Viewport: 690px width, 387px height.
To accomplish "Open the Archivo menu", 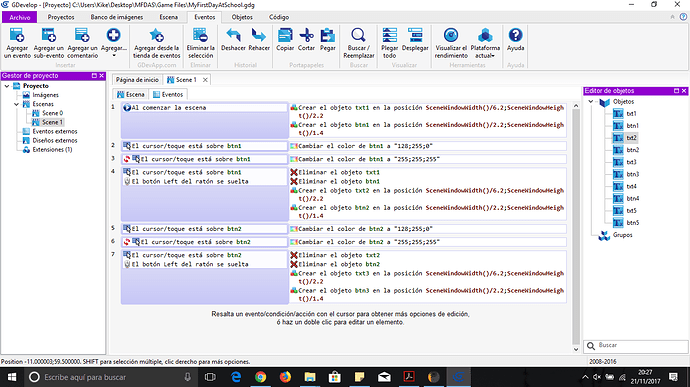I will (20, 17).
